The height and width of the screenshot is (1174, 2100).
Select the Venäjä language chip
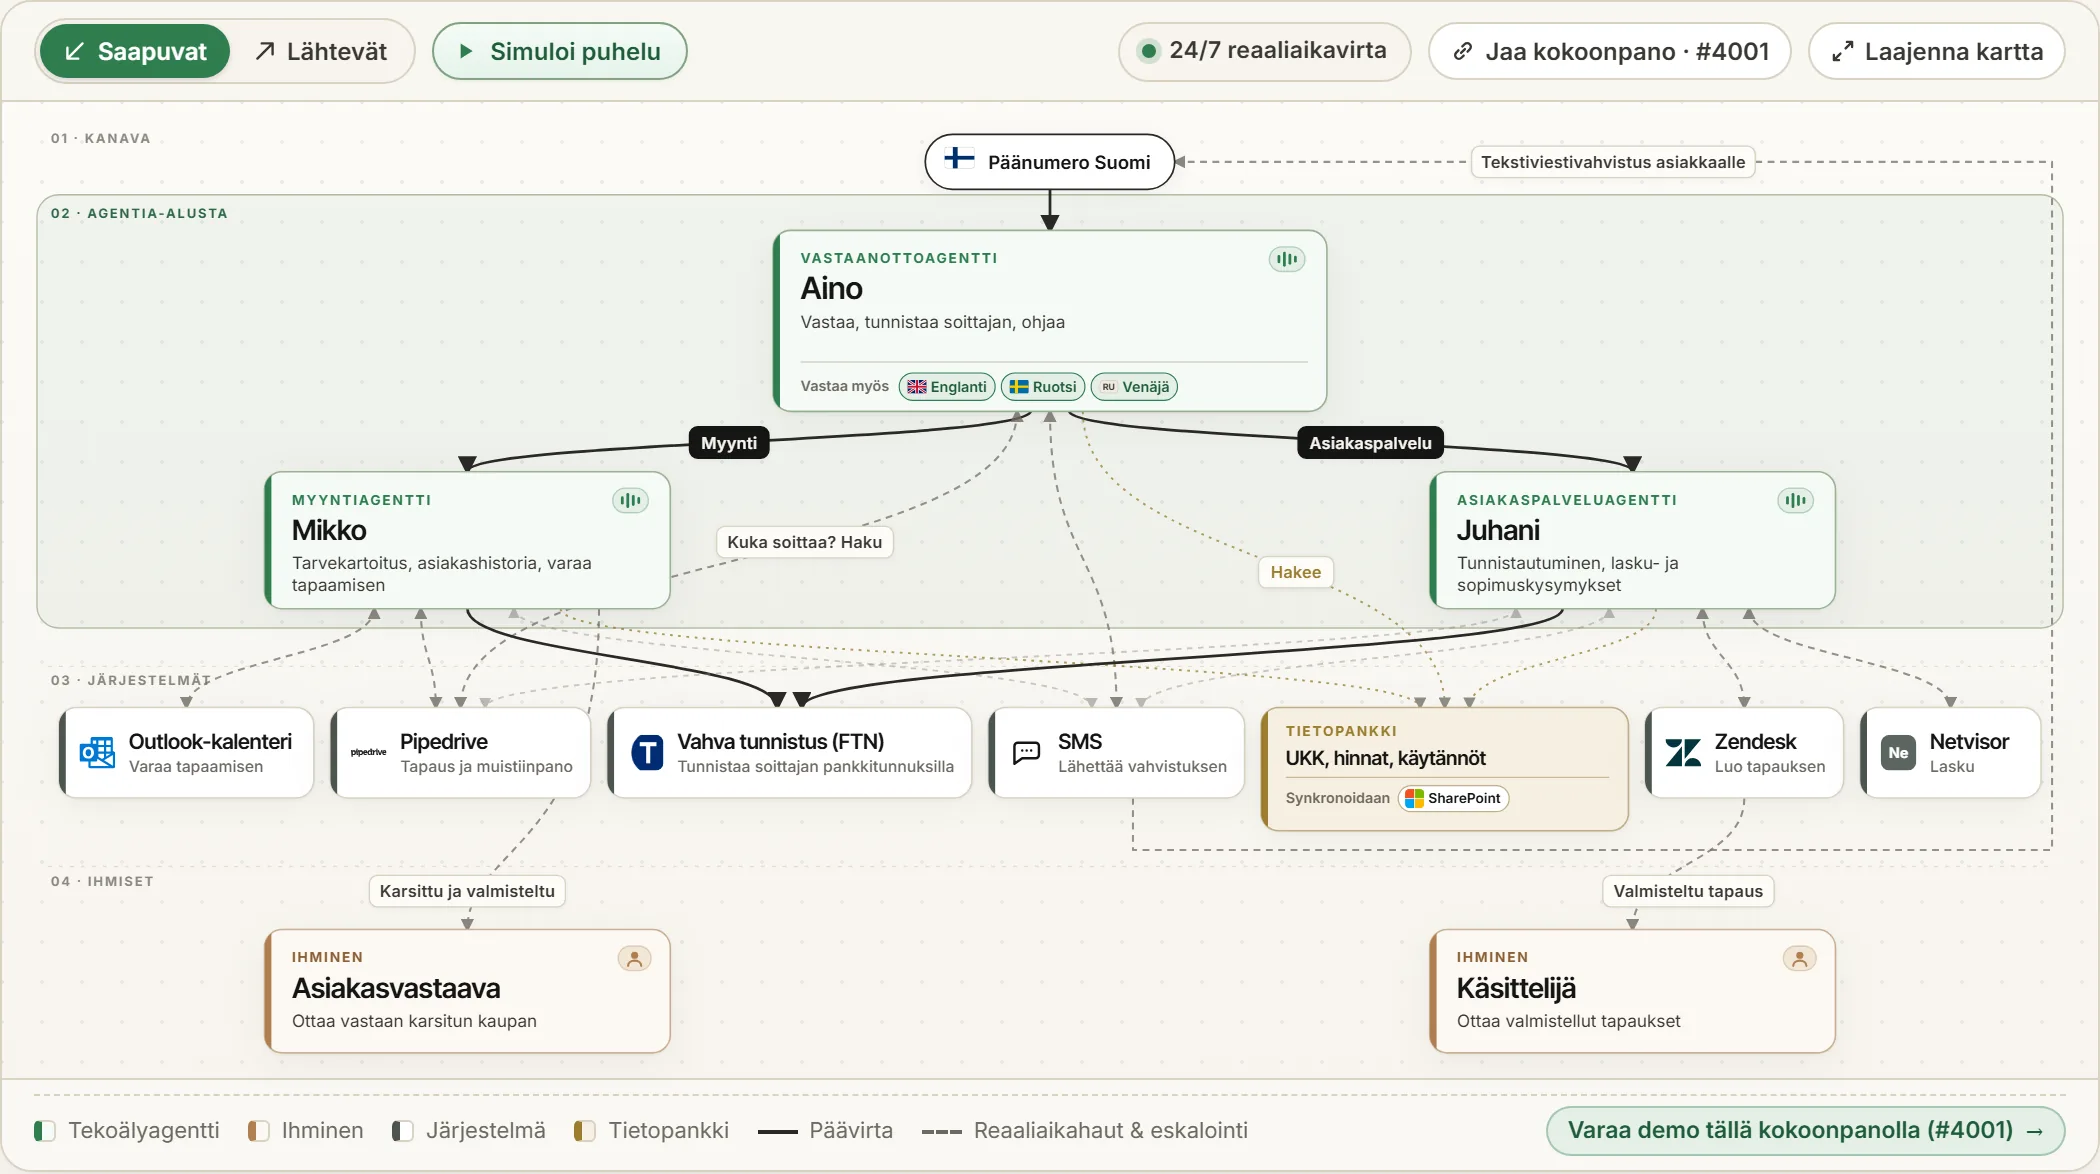pyautogui.click(x=1134, y=387)
